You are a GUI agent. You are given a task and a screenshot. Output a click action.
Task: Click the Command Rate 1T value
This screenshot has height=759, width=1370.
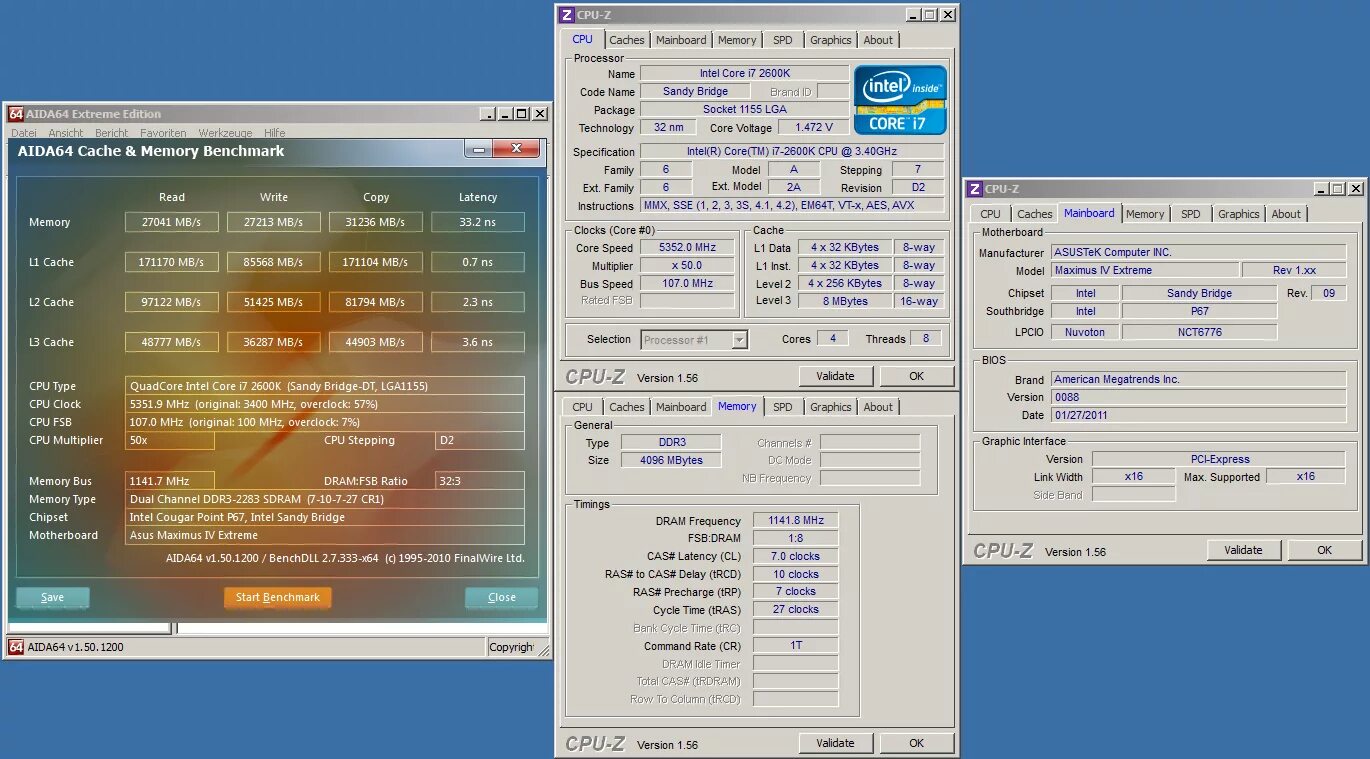795,645
